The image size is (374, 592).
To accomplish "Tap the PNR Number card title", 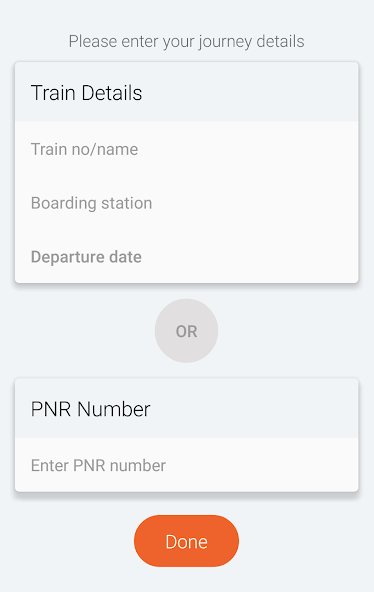I will point(91,409).
